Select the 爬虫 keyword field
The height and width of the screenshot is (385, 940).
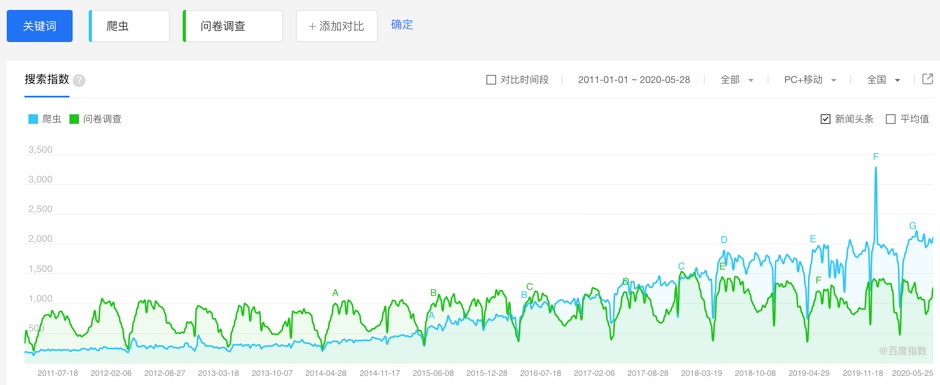tap(129, 26)
